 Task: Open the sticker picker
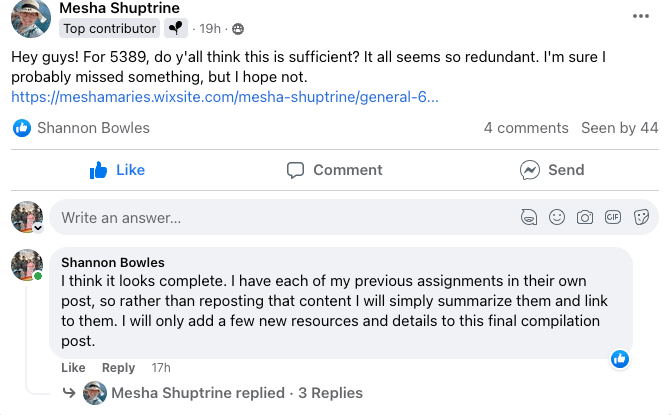[642, 217]
